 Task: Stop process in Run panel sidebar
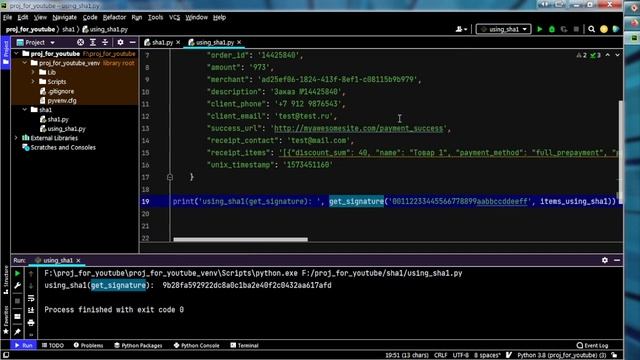18,301
